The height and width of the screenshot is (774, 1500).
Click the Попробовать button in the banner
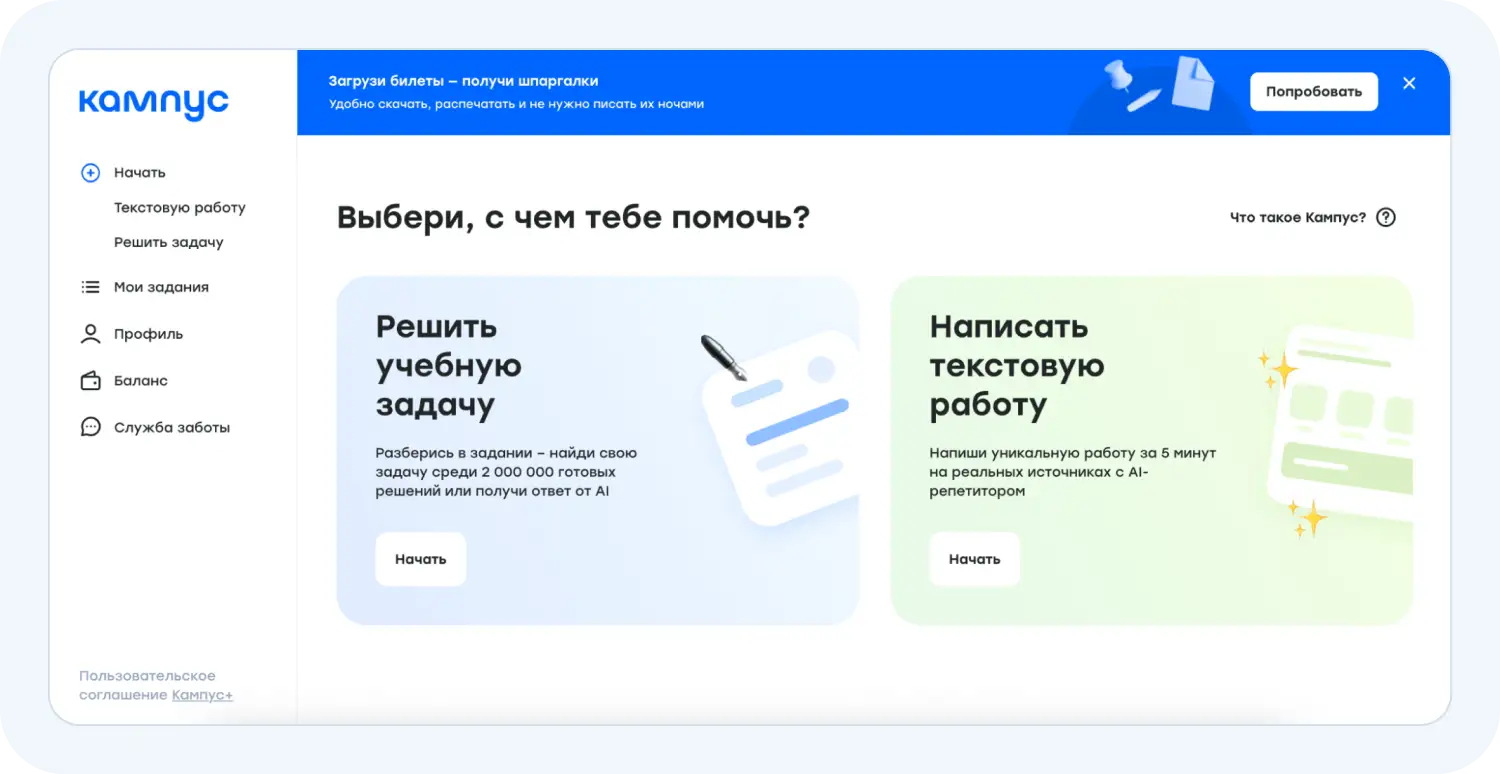click(1314, 92)
